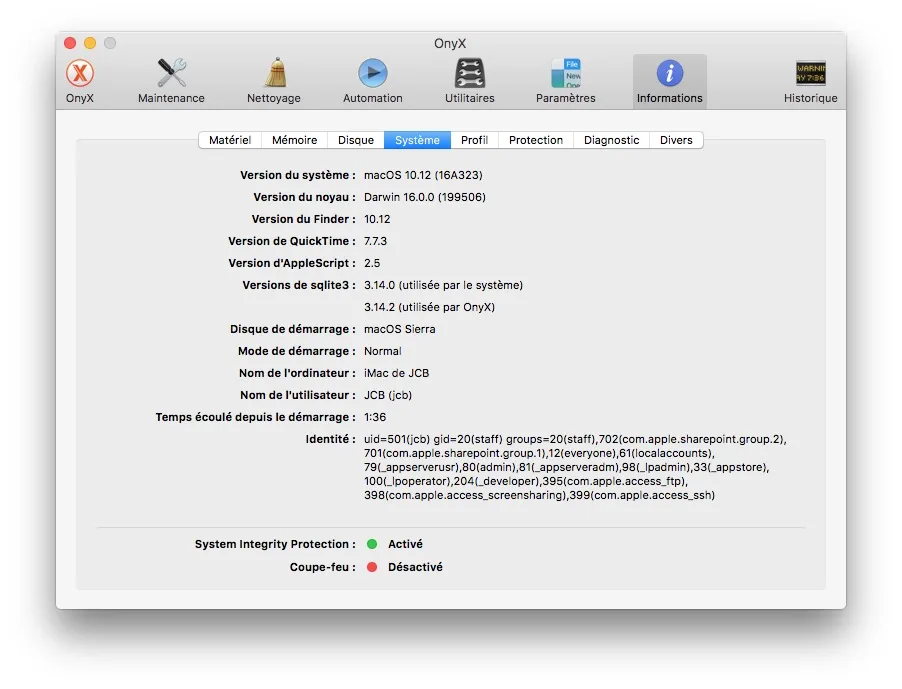Click the System Integrity Protection label
Screen dimensions: 902x689
pyautogui.click(x=275, y=544)
